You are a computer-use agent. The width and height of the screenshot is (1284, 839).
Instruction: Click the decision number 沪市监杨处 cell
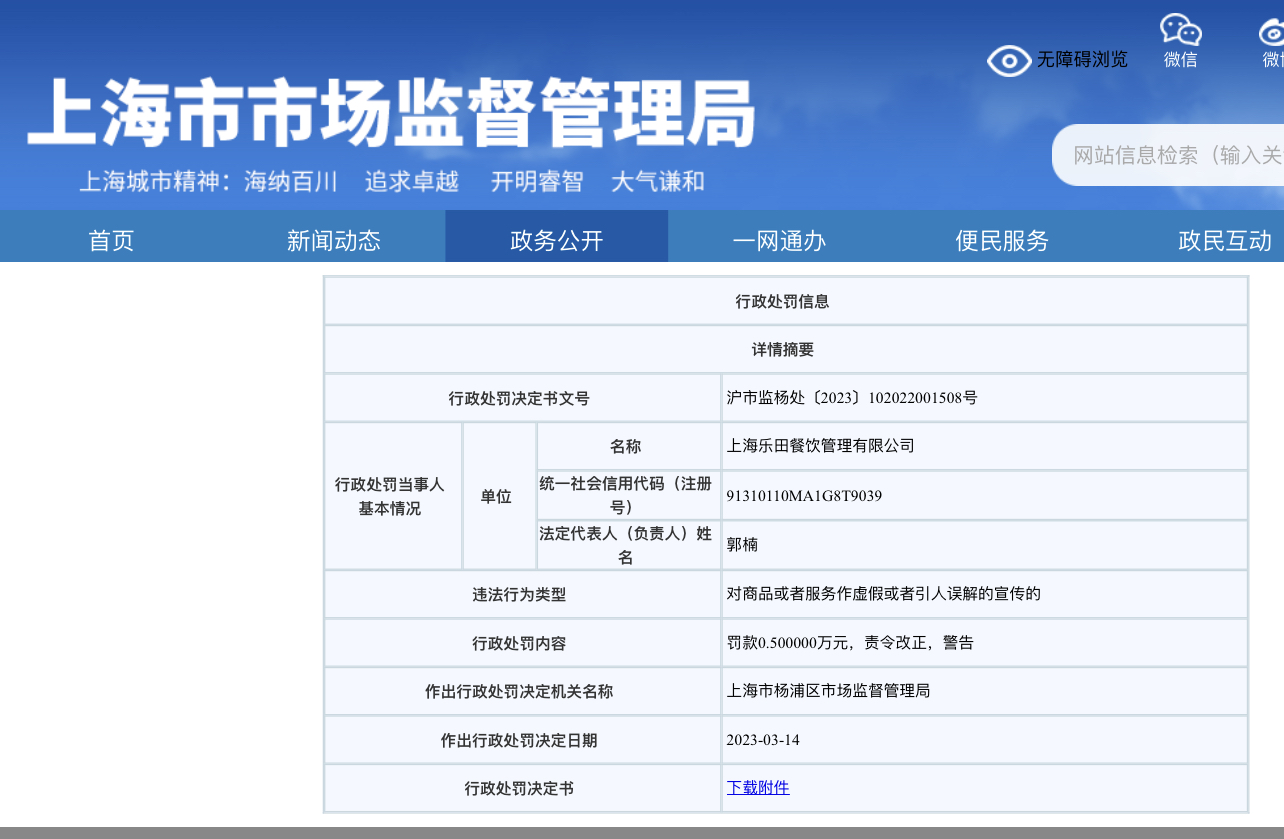pyautogui.click(x=852, y=398)
